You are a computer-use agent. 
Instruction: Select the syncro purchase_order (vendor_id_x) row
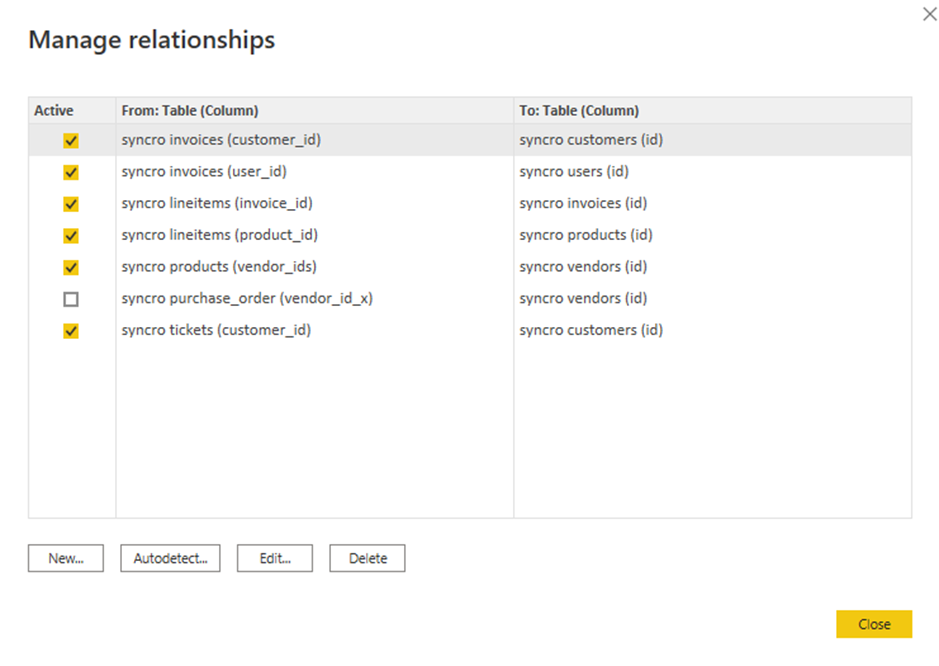tap(470, 299)
